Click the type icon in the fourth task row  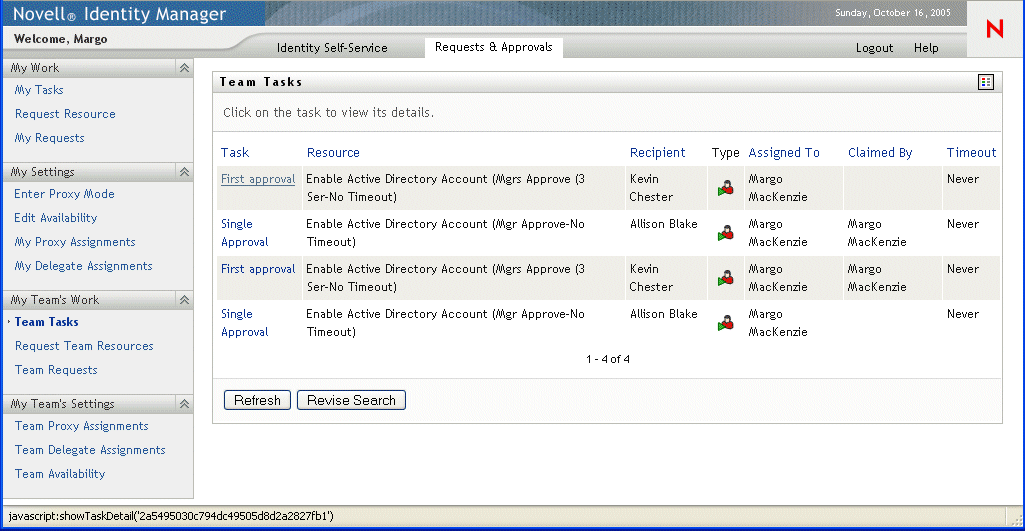[727, 323]
